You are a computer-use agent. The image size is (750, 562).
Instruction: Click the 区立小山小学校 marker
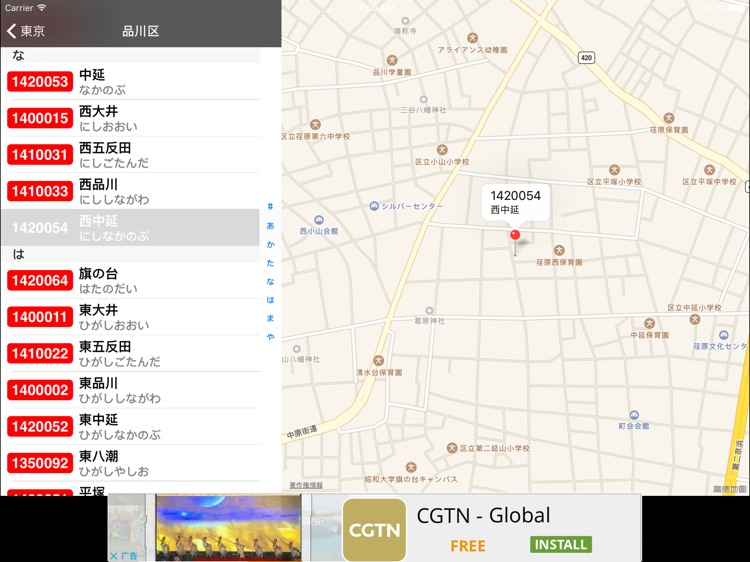click(442, 150)
